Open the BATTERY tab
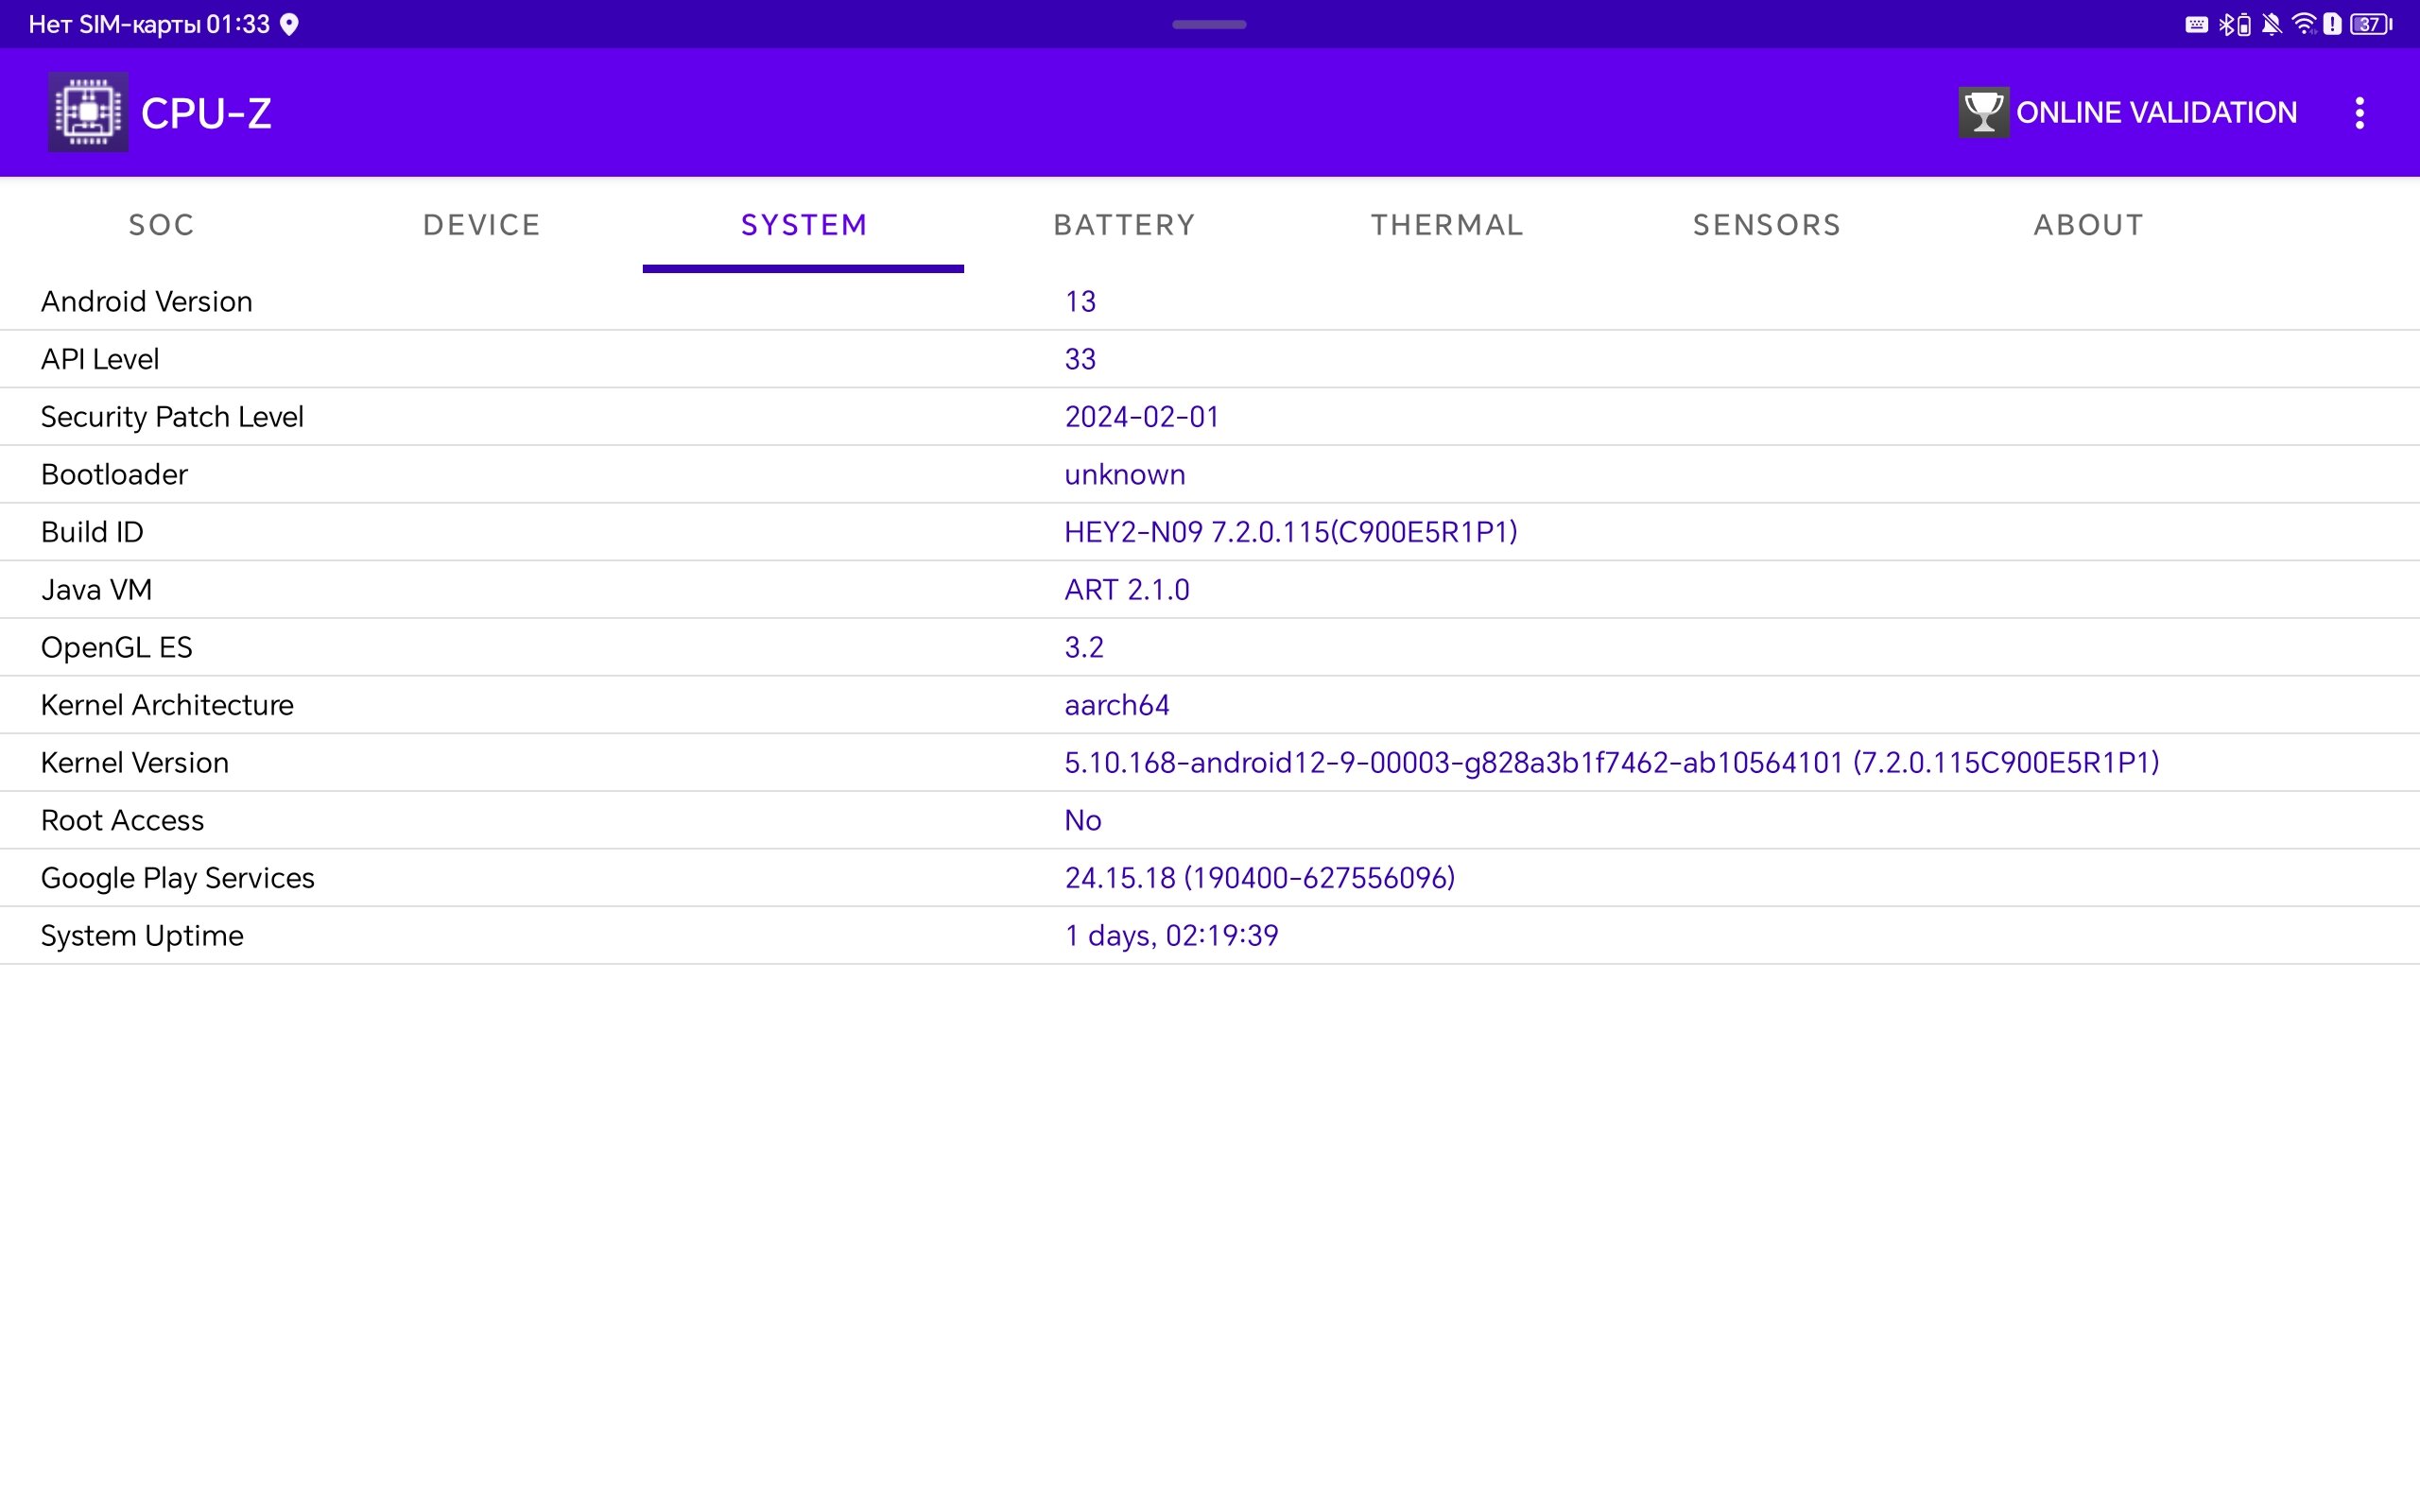 tap(1125, 225)
